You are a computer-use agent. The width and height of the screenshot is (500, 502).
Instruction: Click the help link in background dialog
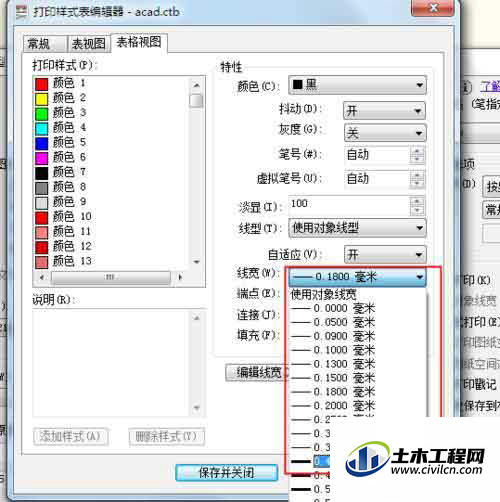click(490, 87)
